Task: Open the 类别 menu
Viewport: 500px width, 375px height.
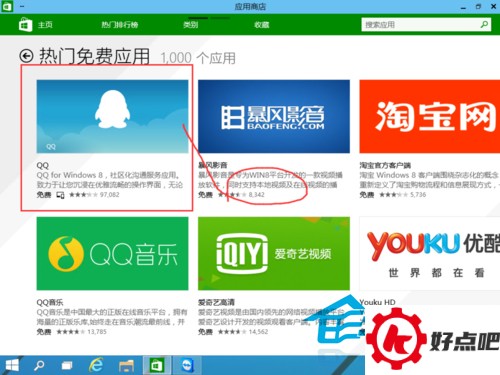Action: click(191, 25)
